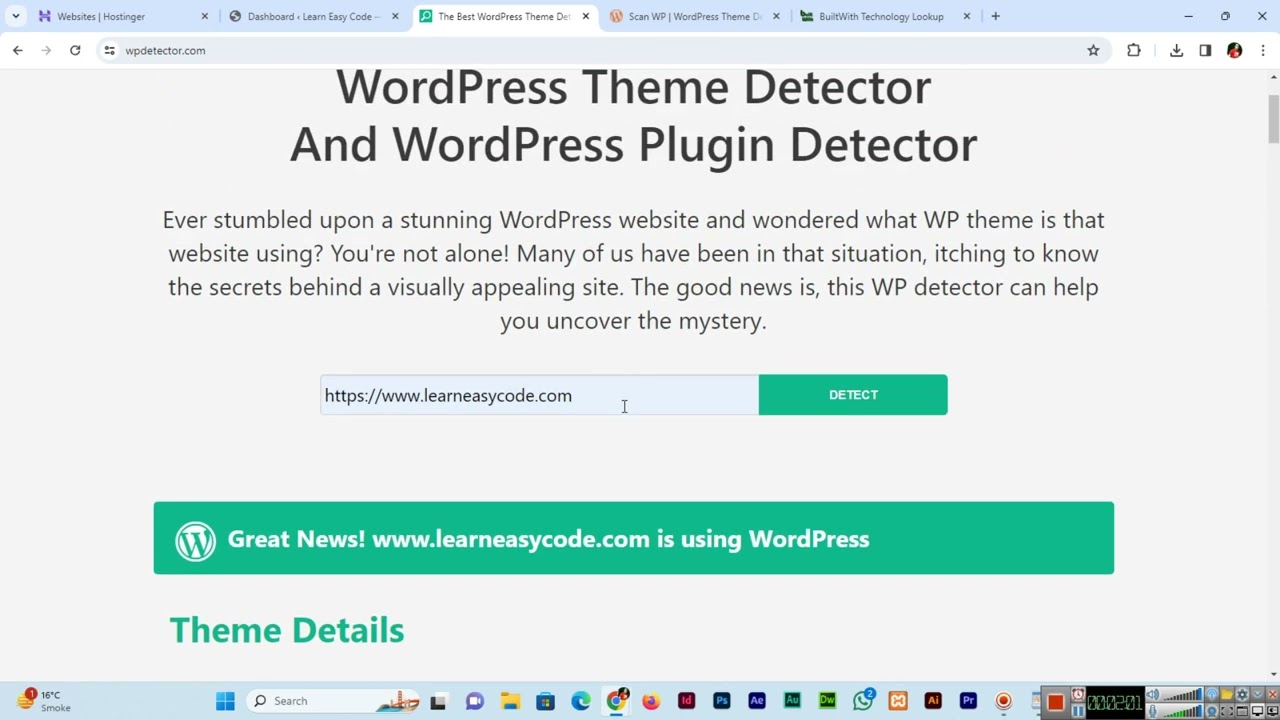Open the chat app in taskbar

coord(474,701)
